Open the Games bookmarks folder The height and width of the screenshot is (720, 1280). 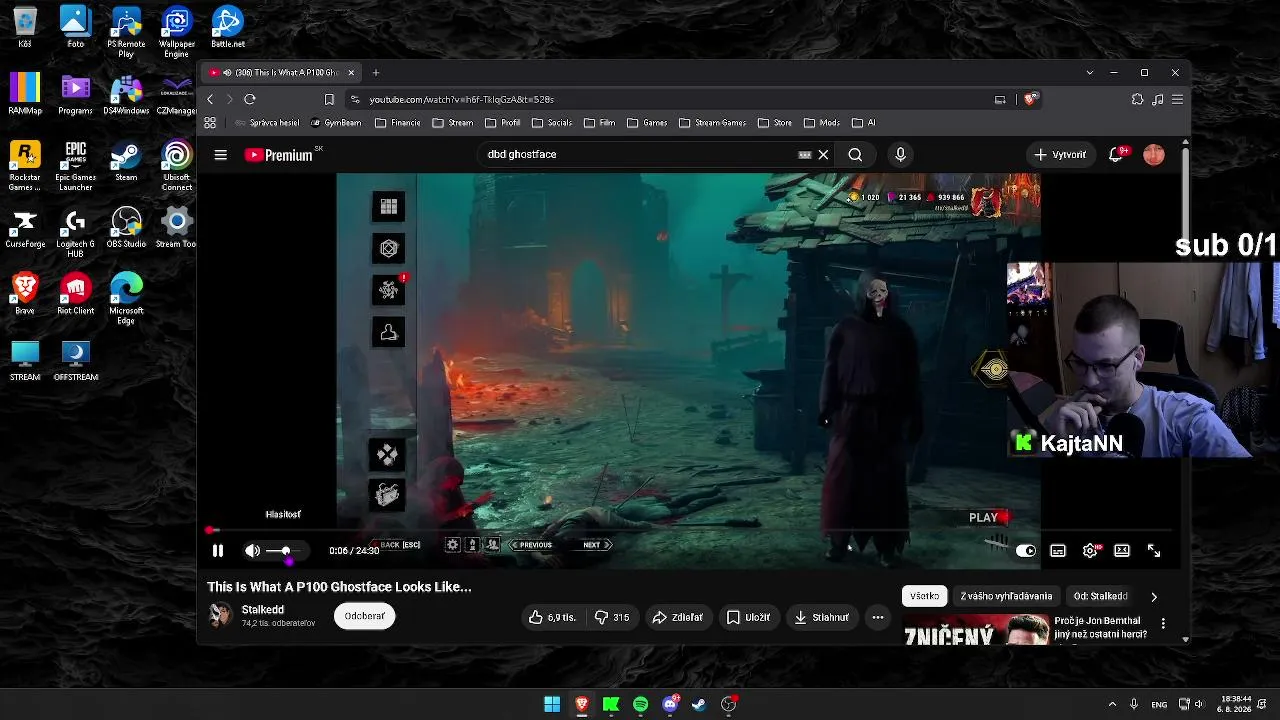click(x=647, y=123)
